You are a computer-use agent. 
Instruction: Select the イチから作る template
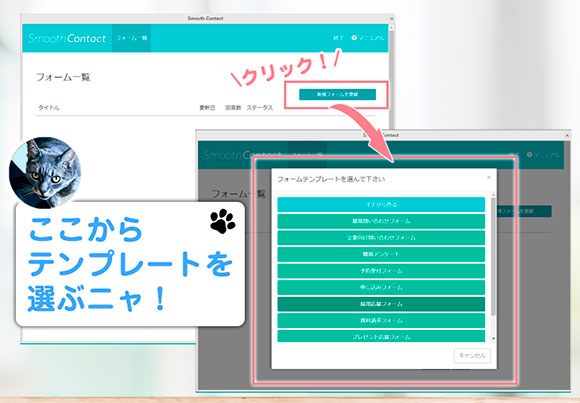pos(381,205)
